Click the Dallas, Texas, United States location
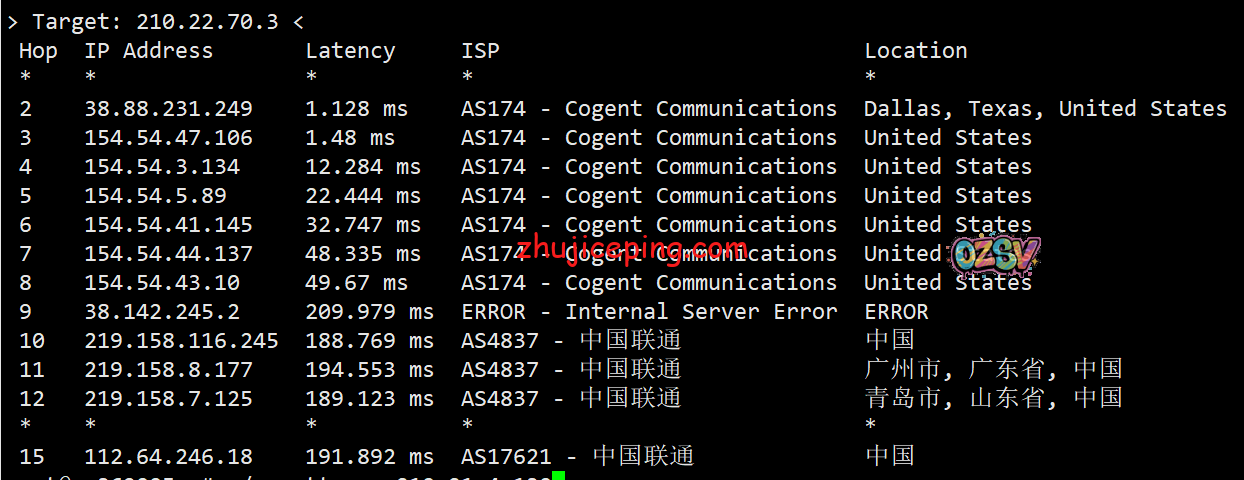Image resolution: width=1244 pixels, height=480 pixels. (x=1045, y=109)
